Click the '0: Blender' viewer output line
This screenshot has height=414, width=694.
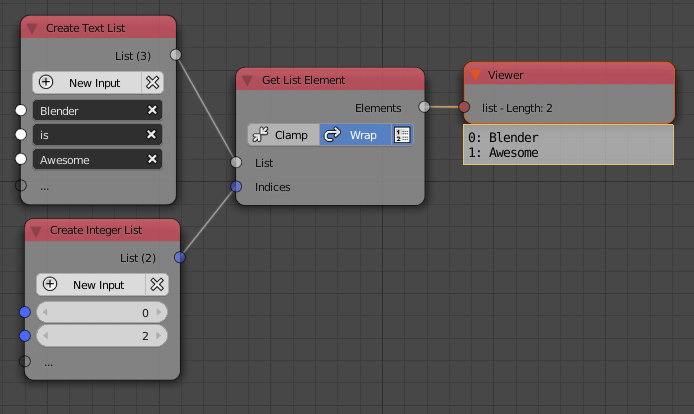[x=503, y=138]
